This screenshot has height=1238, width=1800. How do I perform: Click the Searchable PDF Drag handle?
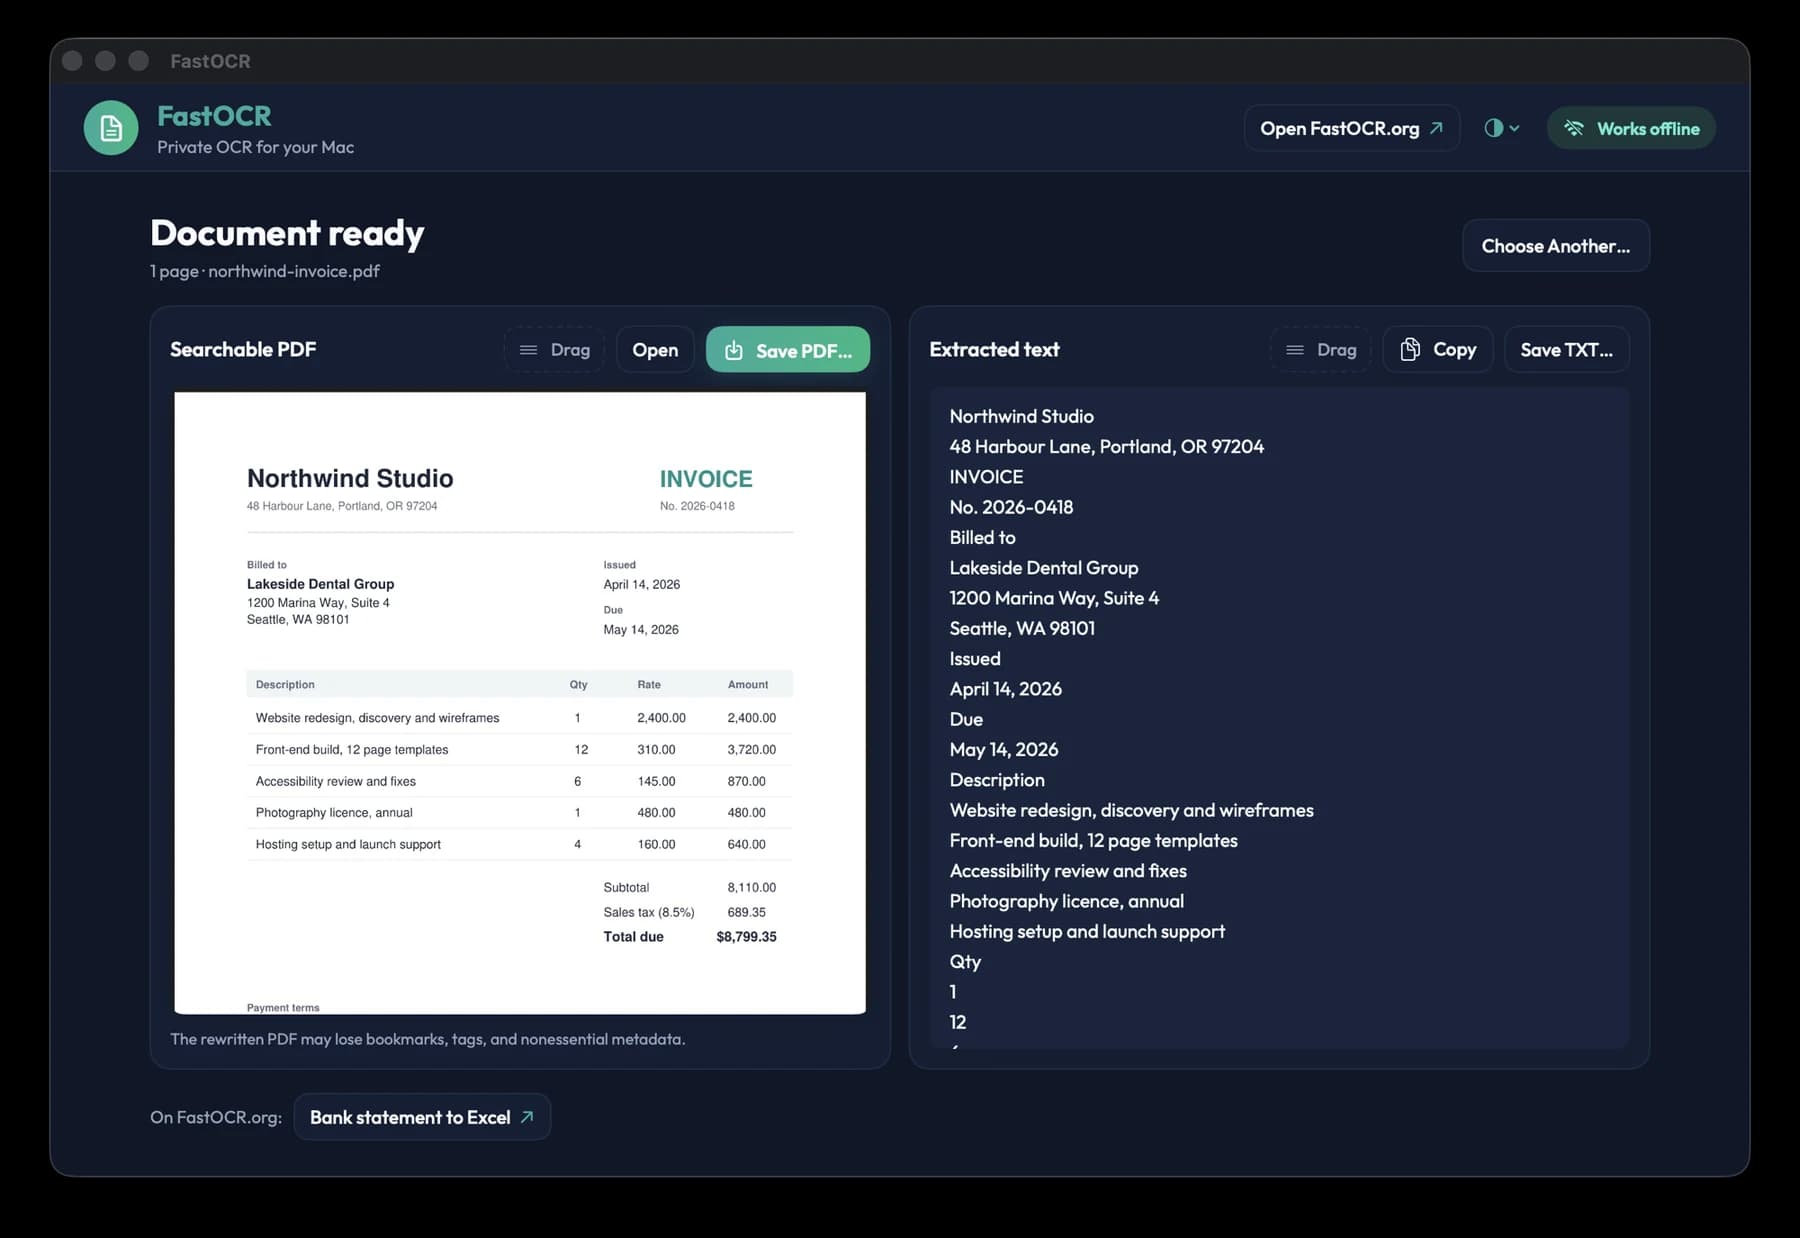[554, 350]
